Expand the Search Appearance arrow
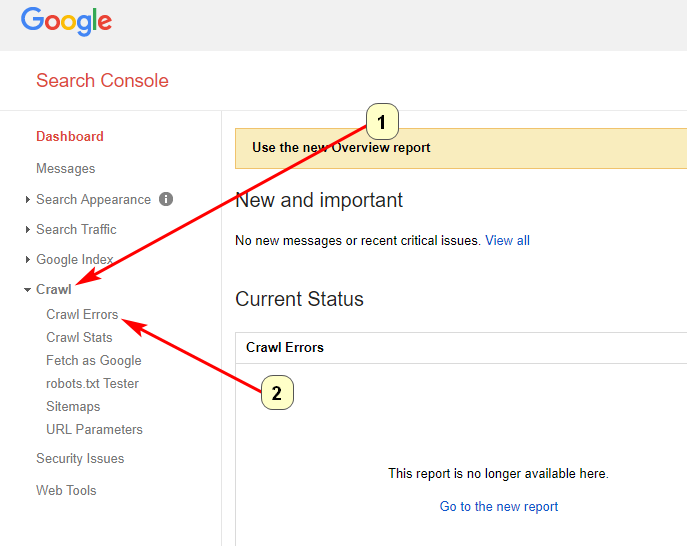Image resolution: width=687 pixels, height=546 pixels. [x=28, y=200]
